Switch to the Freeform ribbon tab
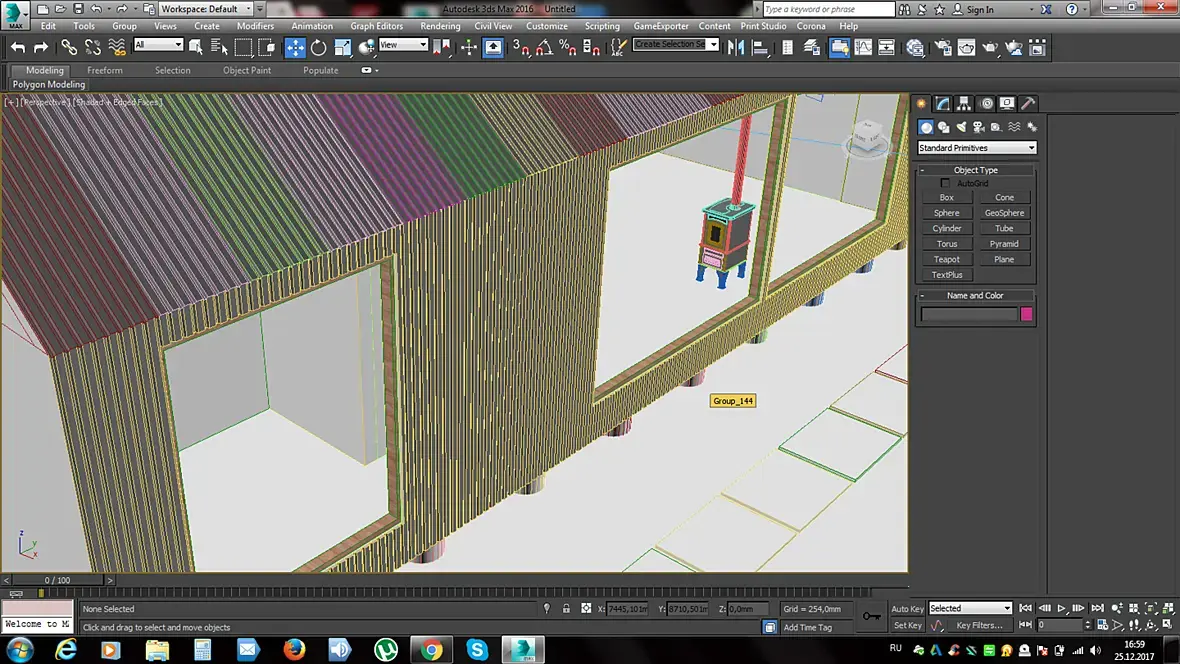1180x664 pixels. click(105, 71)
